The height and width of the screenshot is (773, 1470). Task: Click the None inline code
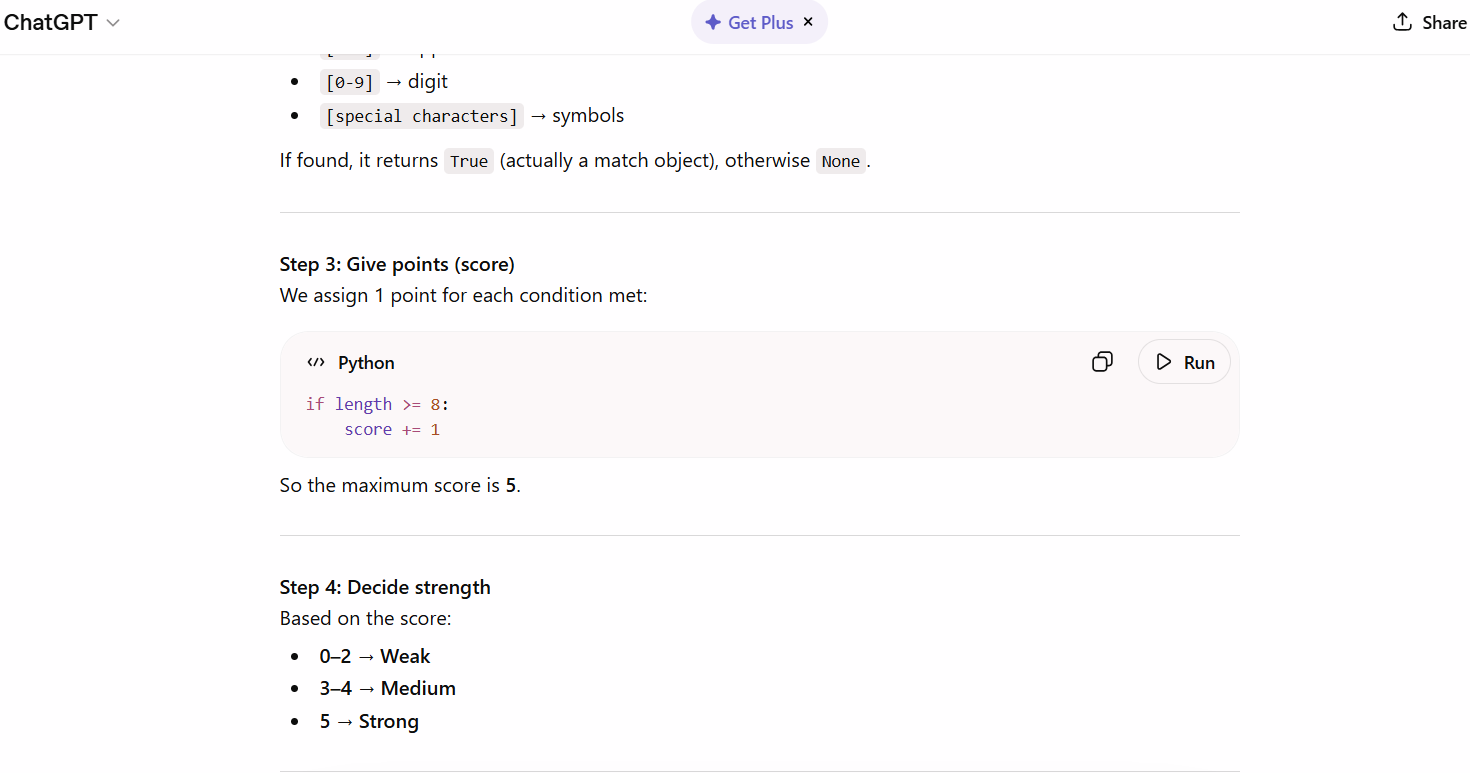point(840,161)
